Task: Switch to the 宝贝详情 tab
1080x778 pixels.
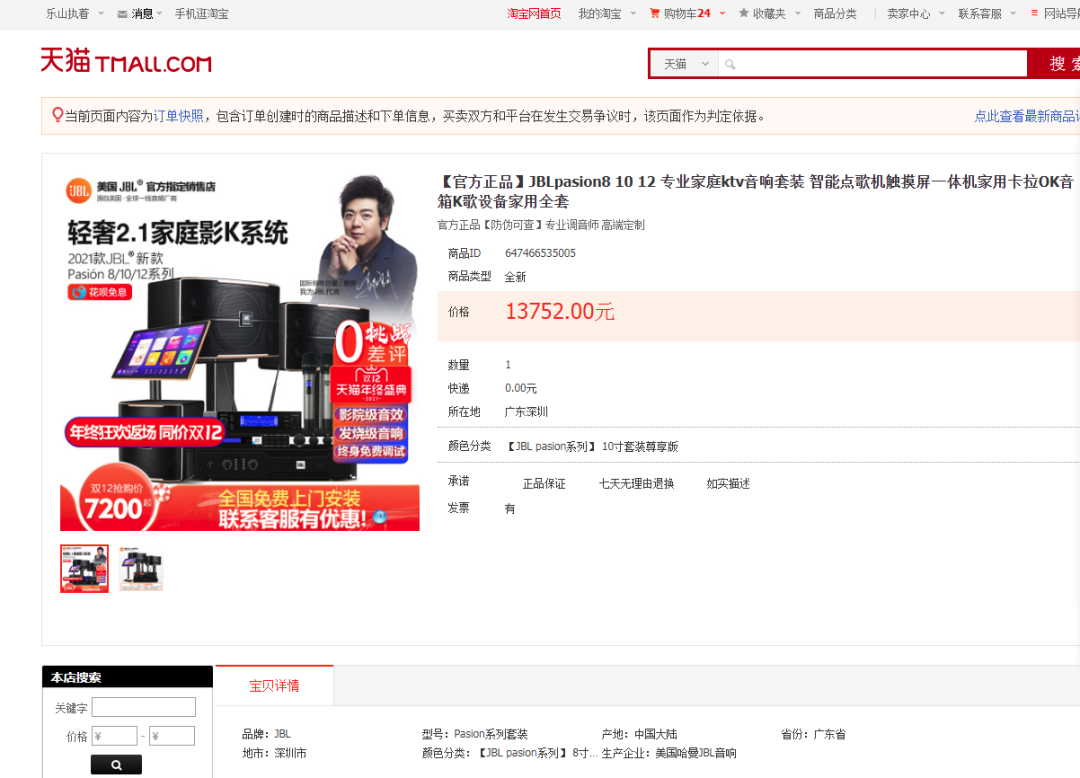Action: pos(274,686)
